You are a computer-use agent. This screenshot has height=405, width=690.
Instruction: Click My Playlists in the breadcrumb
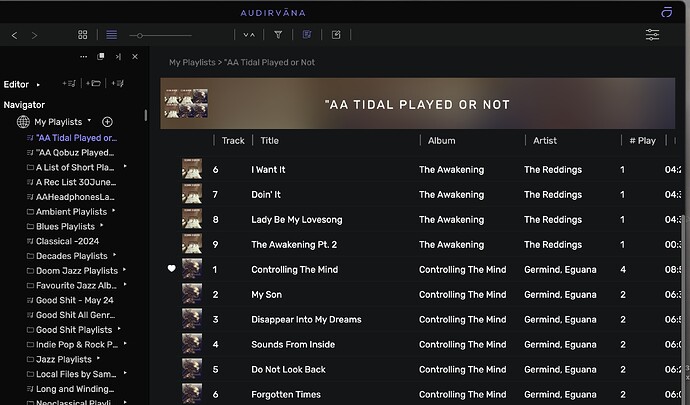pyautogui.click(x=191, y=62)
